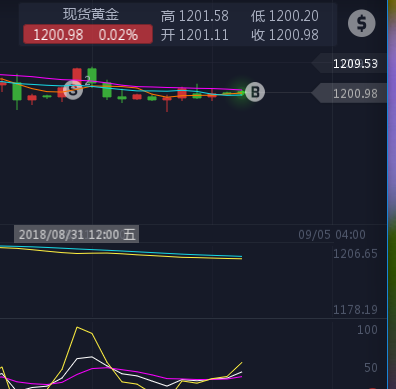Select the 现货黄金 instrument title
This screenshot has width=396, height=389.
tap(91, 14)
